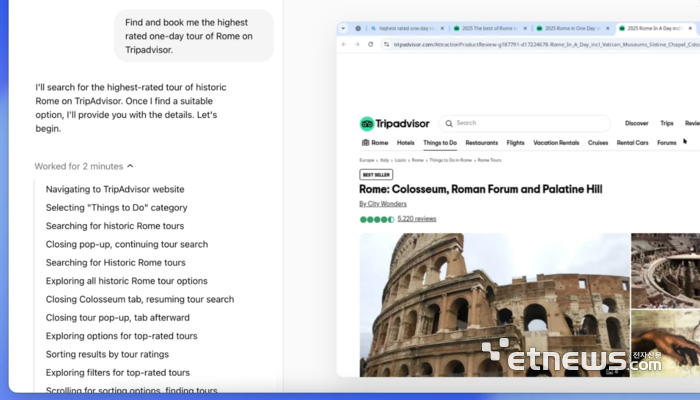Open the 5,220 reviews link
Screen dimensions: 700x400
(x=417, y=219)
